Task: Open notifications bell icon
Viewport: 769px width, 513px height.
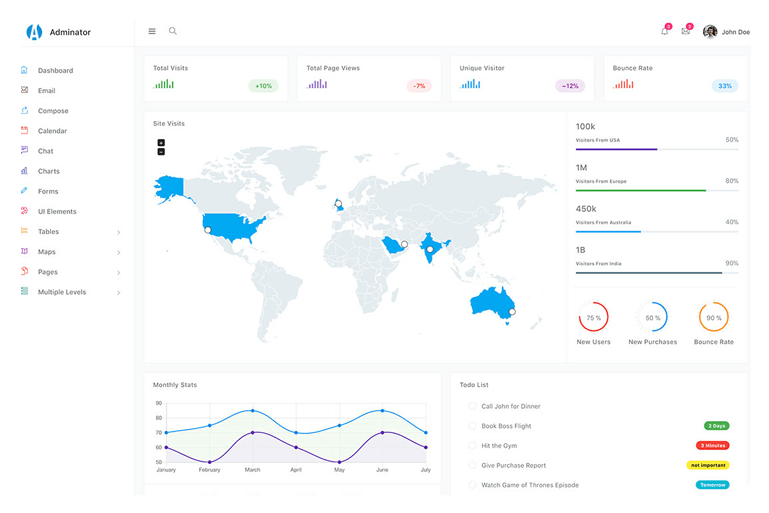Action: pos(664,31)
